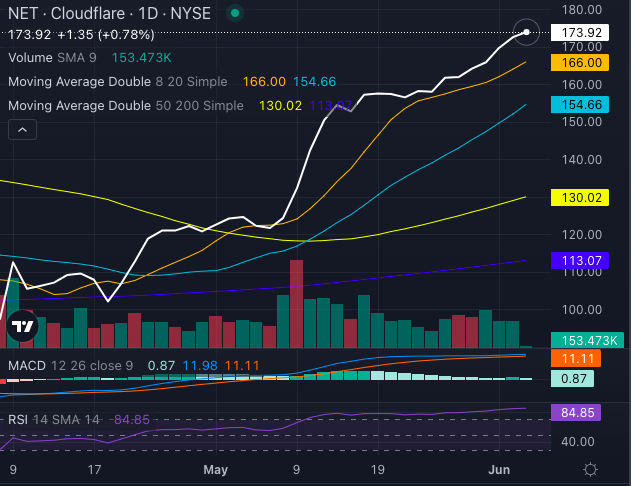The width and height of the screenshot is (631, 486).
Task: Select the MACD 12 26 close 9 legend
Action: tap(70, 366)
